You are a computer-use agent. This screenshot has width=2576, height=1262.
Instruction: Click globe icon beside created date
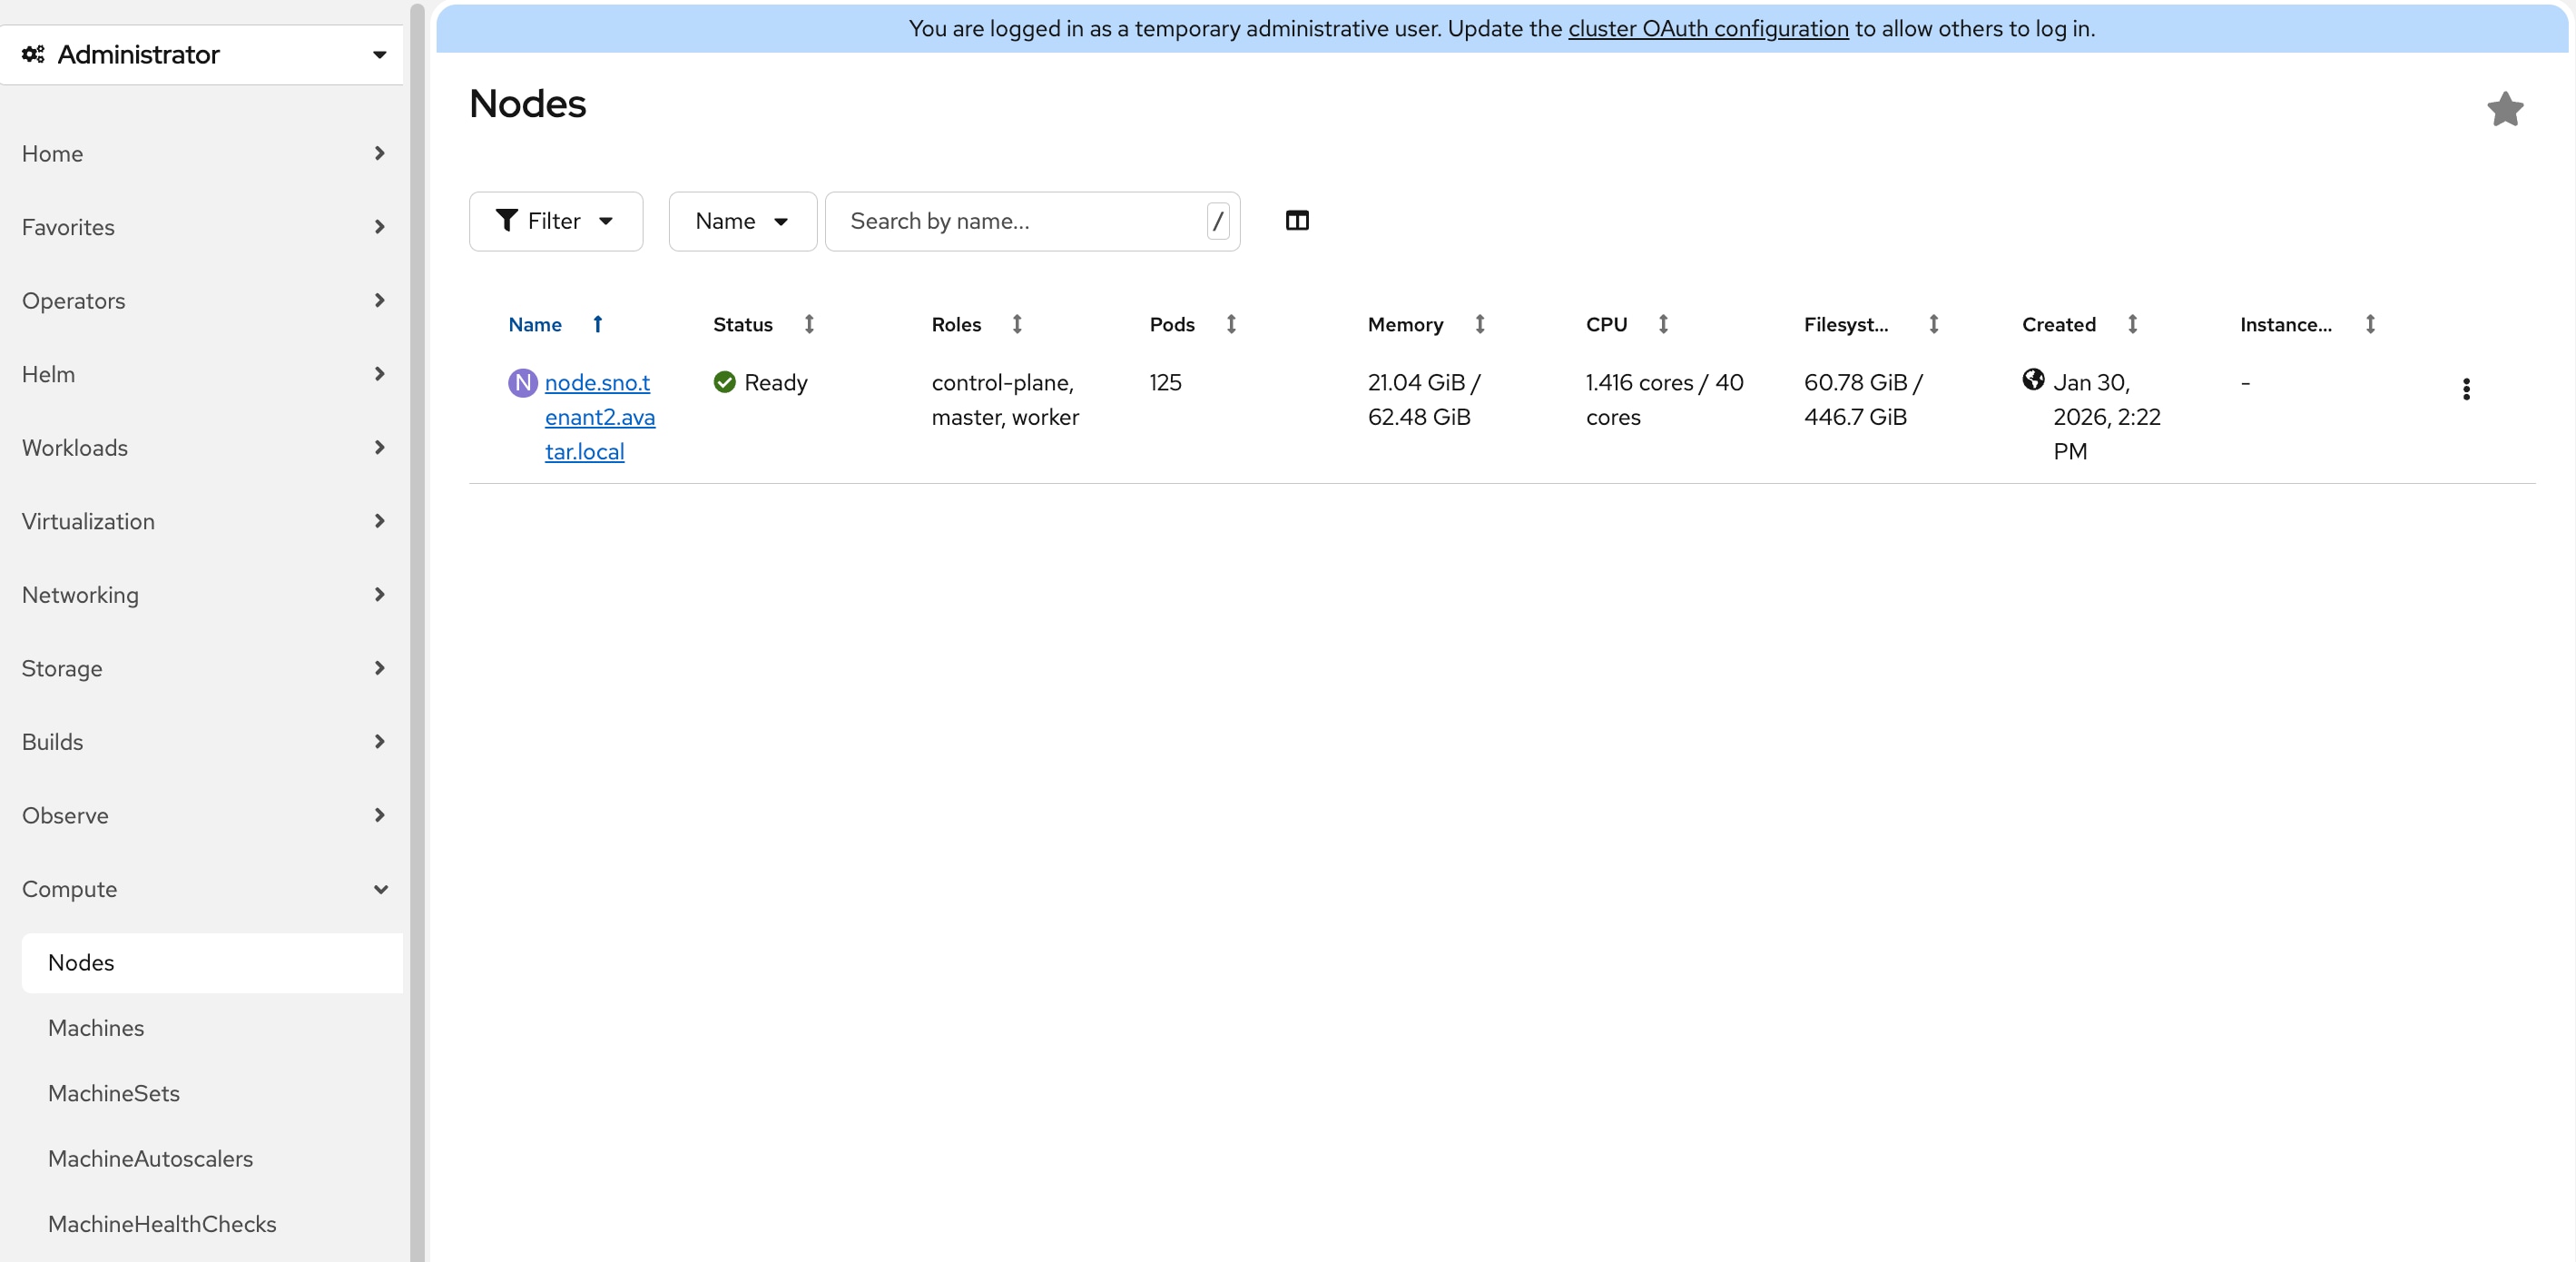pyautogui.click(x=2033, y=379)
